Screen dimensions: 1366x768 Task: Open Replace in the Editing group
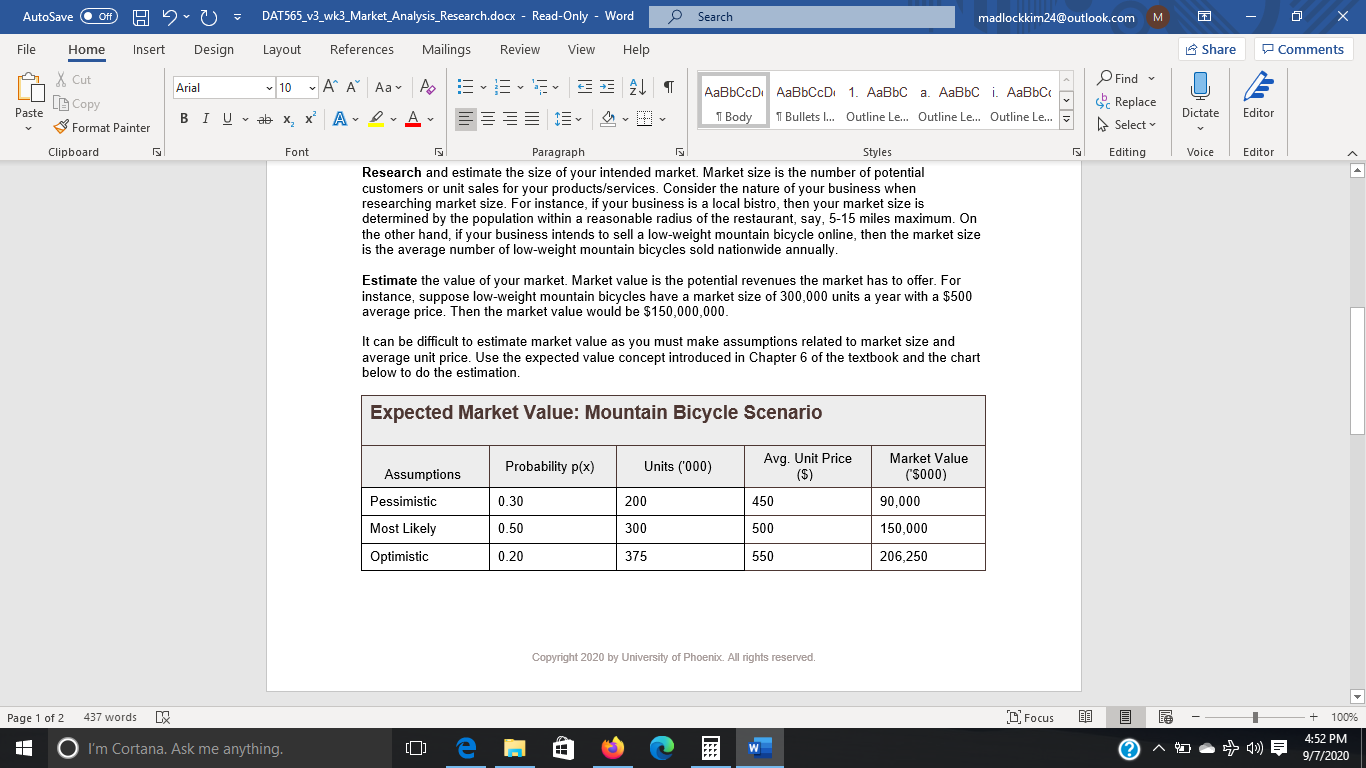click(x=1126, y=102)
